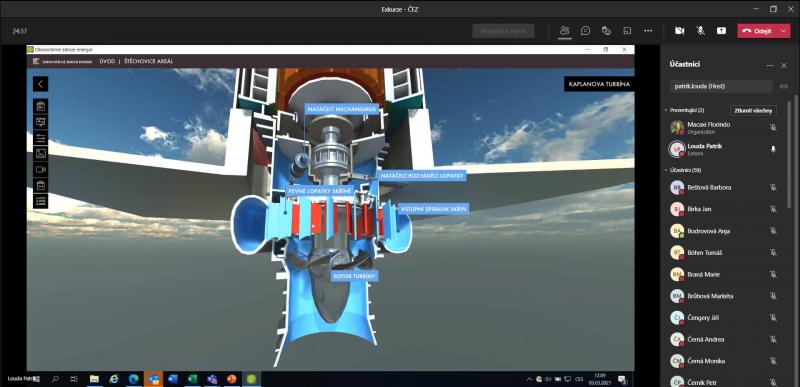
Task: Click the back arrow in the presentation
Action: tap(40, 84)
